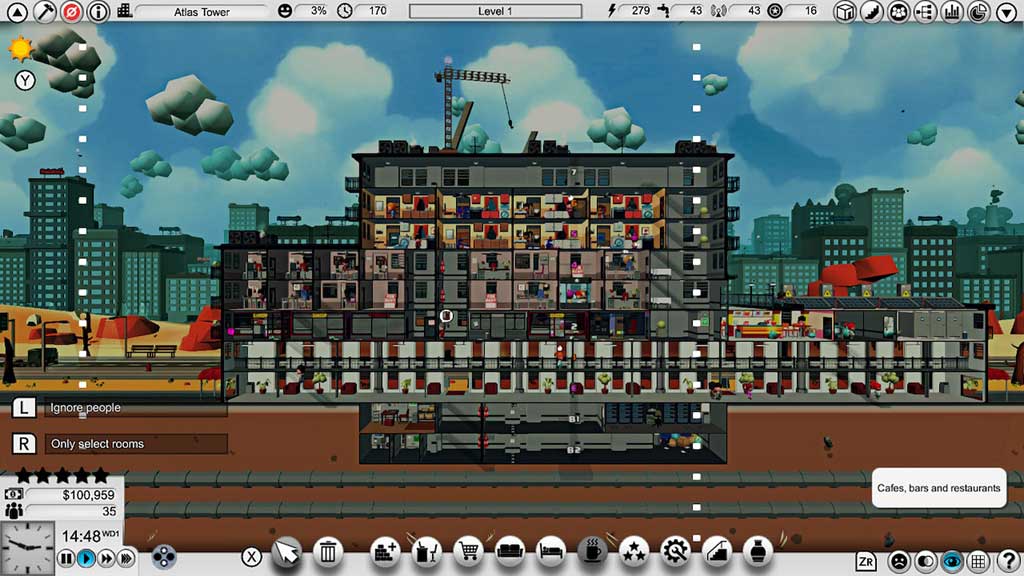Screen dimensions: 1024x576
Task: Click the red crossed-circle icon
Action: click(71, 12)
